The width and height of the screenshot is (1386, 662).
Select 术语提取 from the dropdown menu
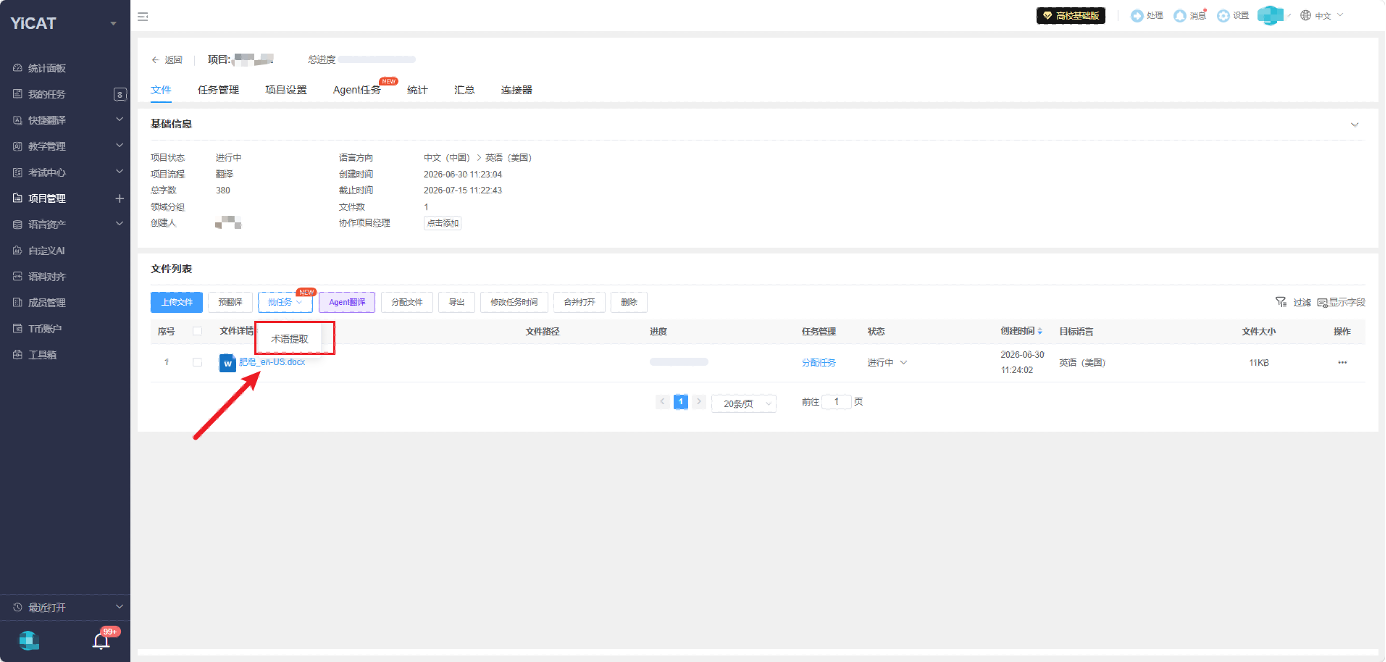[290, 339]
